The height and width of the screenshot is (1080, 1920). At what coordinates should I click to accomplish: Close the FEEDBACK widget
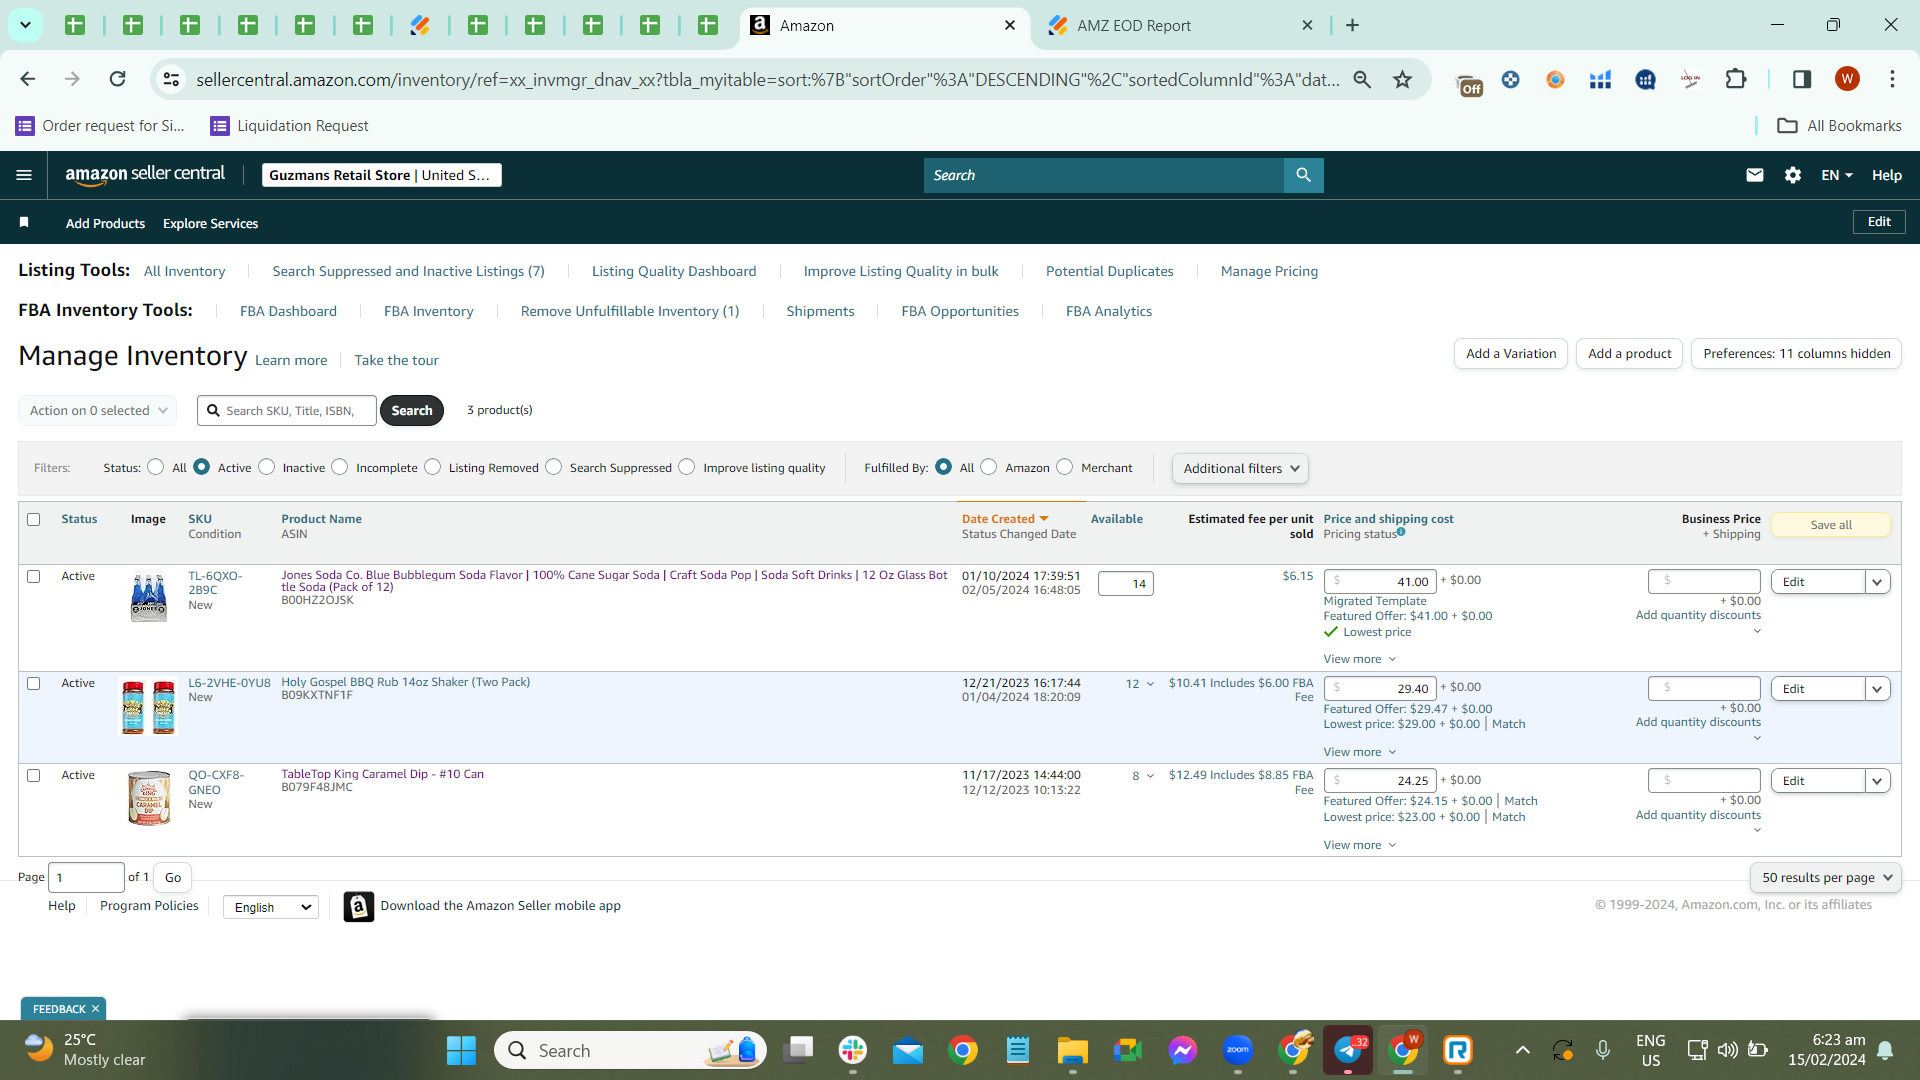pyautogui.click(x=95, y=1009)
